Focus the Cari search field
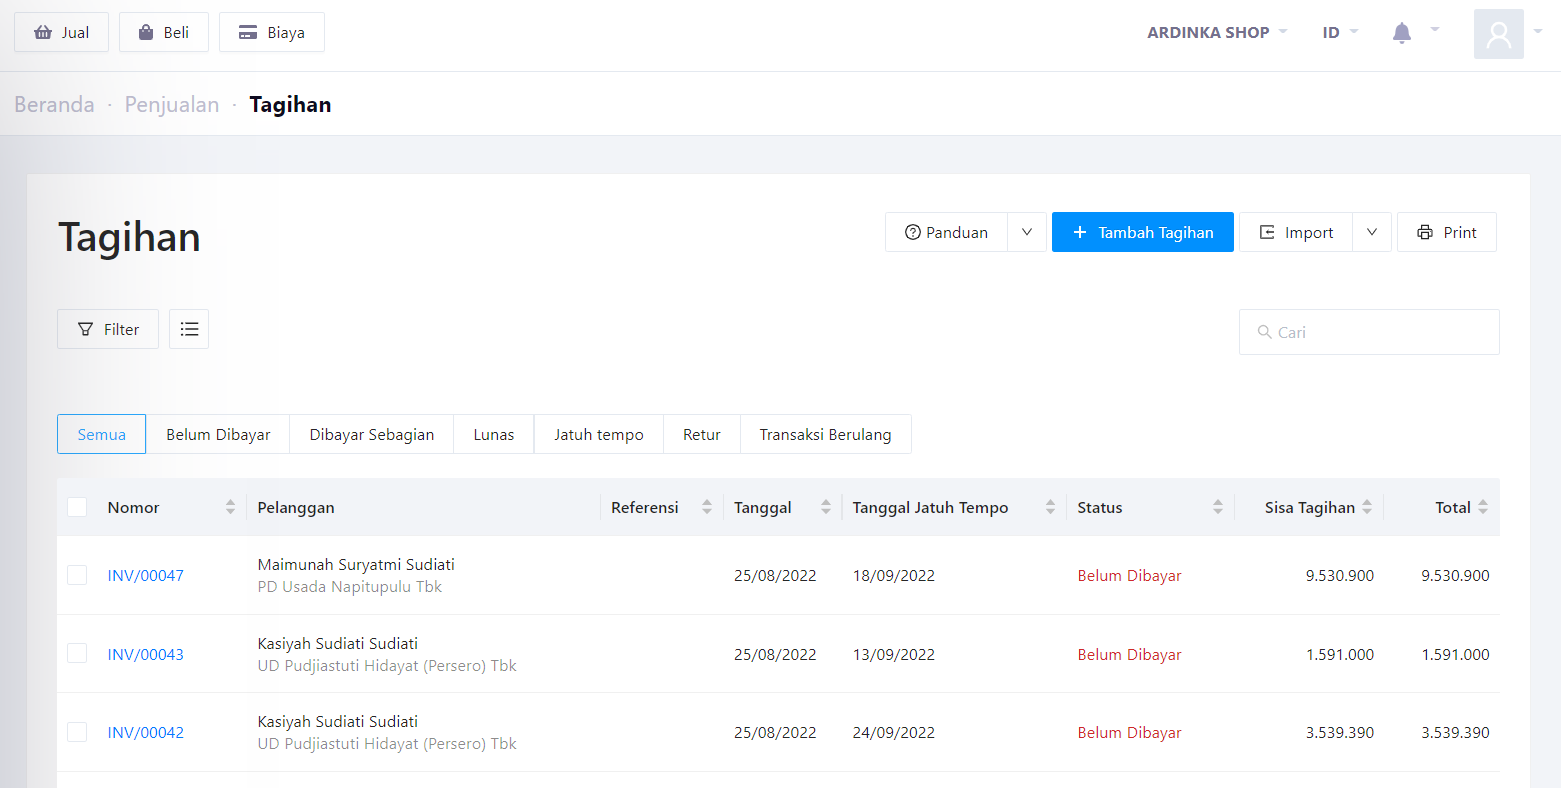1561x788 pixels. coord(1369,332)
